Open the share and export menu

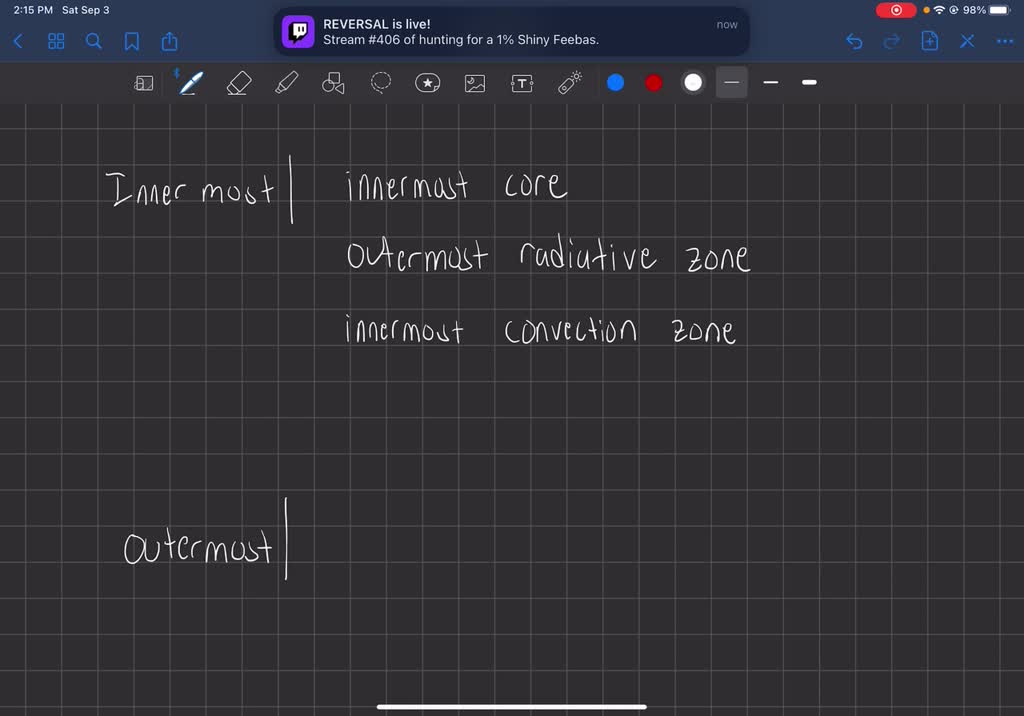pos(169,41)
